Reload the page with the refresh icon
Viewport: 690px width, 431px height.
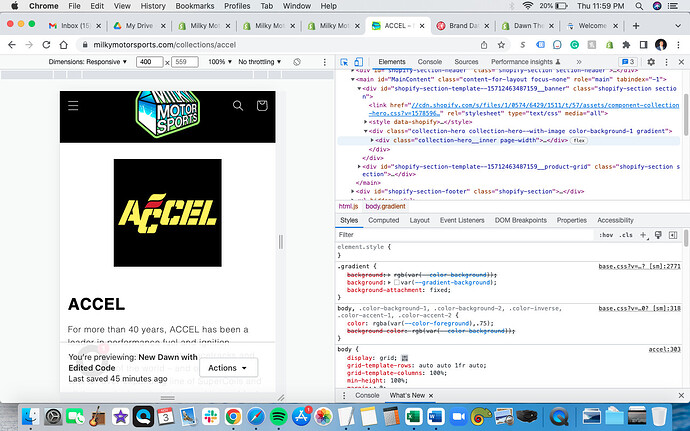[46, 45]
